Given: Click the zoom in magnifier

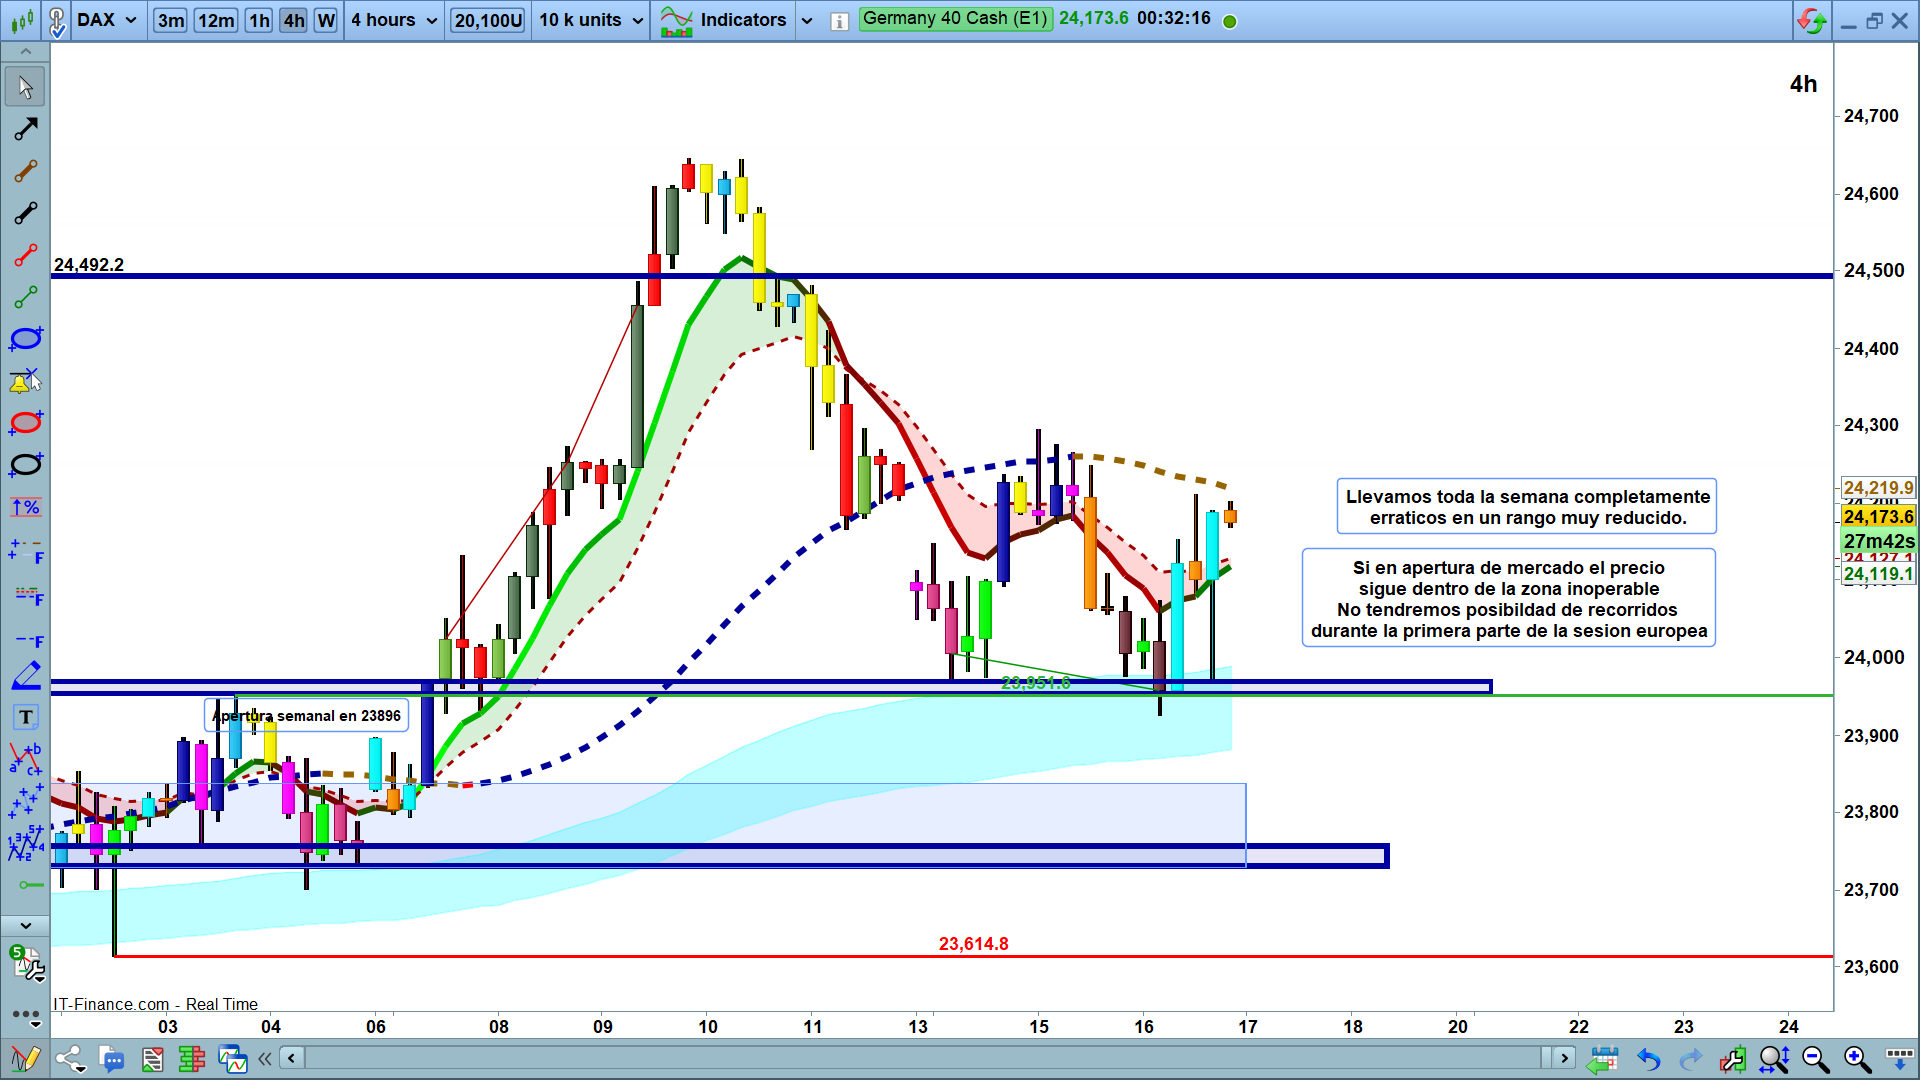Looking at the screenshot, I should (x=1857, y=1059).
